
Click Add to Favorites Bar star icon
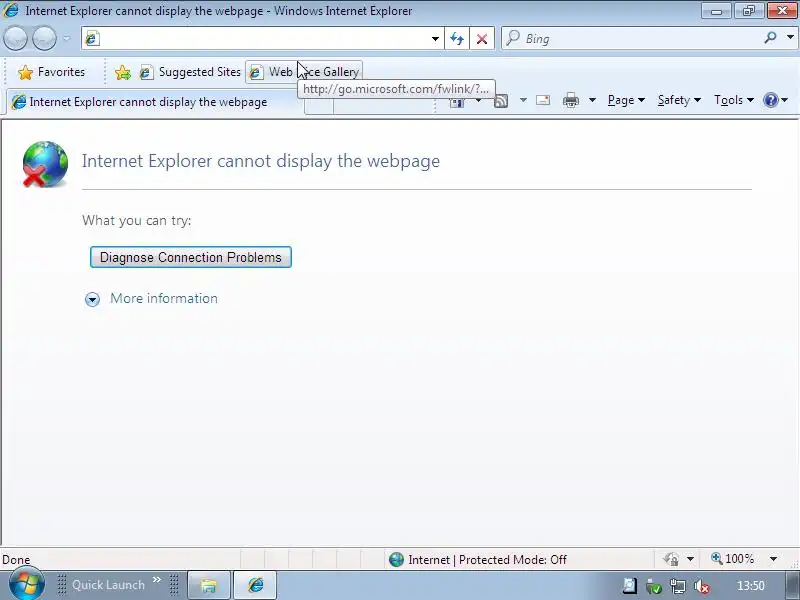tap(122, 72)
